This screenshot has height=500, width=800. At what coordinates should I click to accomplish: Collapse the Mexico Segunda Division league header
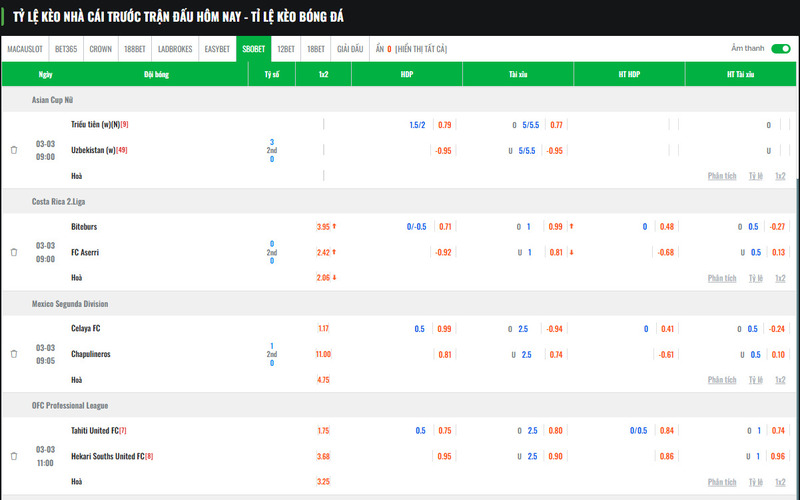click(x=70, y=304)
